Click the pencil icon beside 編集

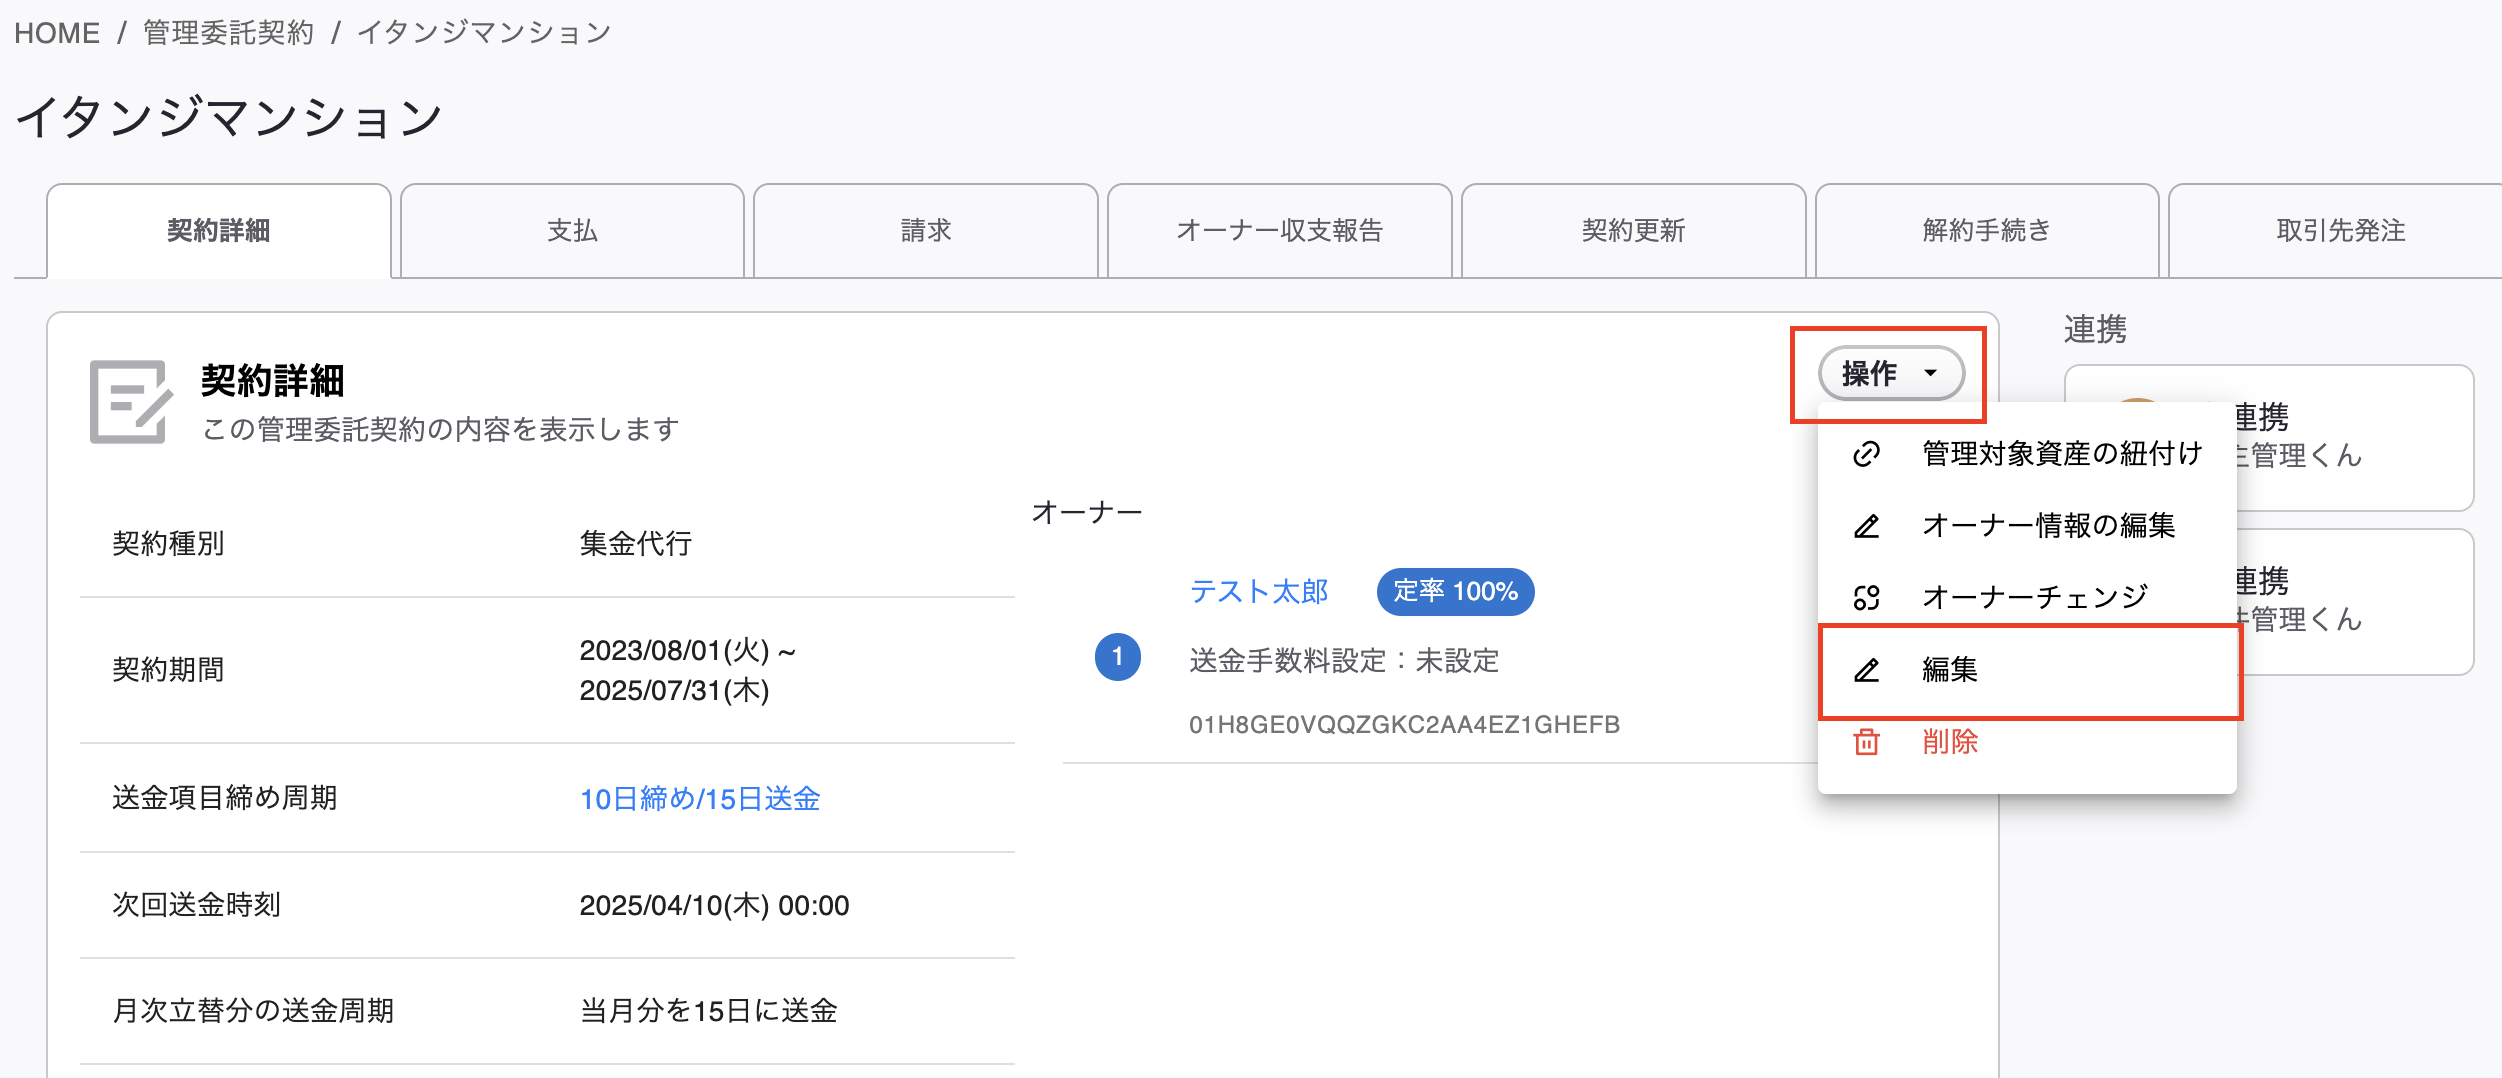point(1866,670)
